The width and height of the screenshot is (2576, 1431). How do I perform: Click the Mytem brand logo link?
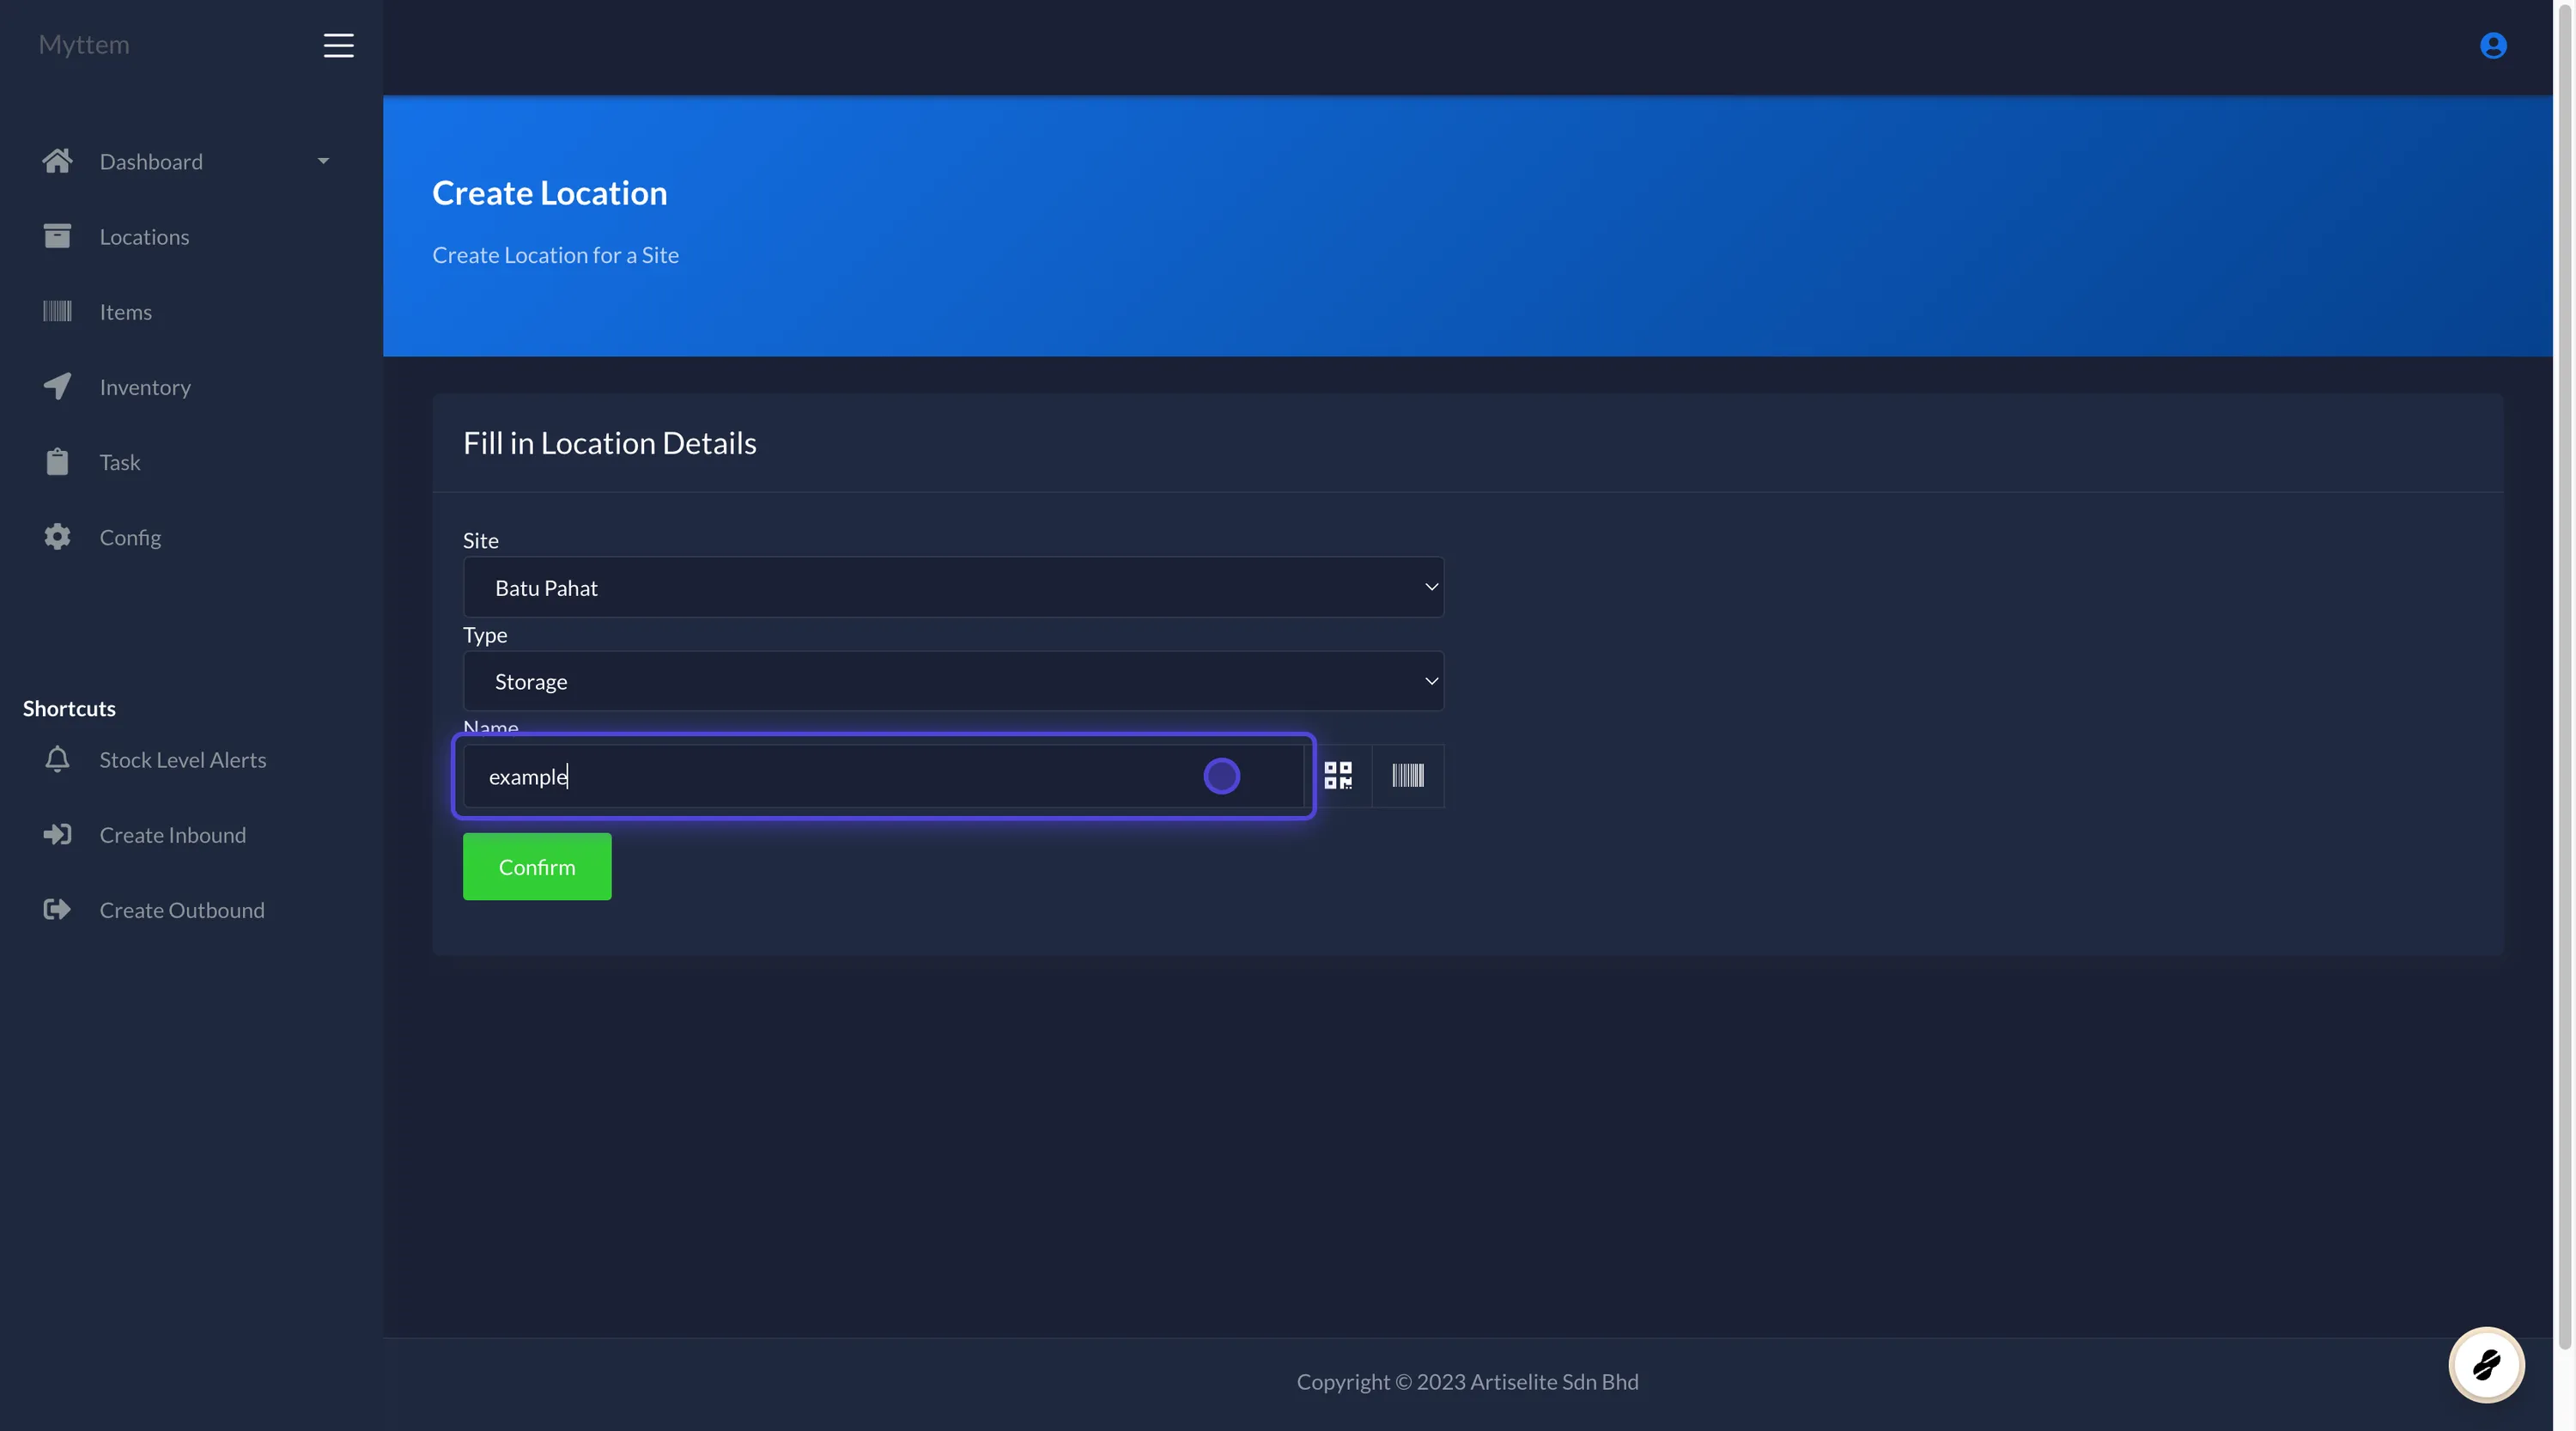[x=84, y=45]
